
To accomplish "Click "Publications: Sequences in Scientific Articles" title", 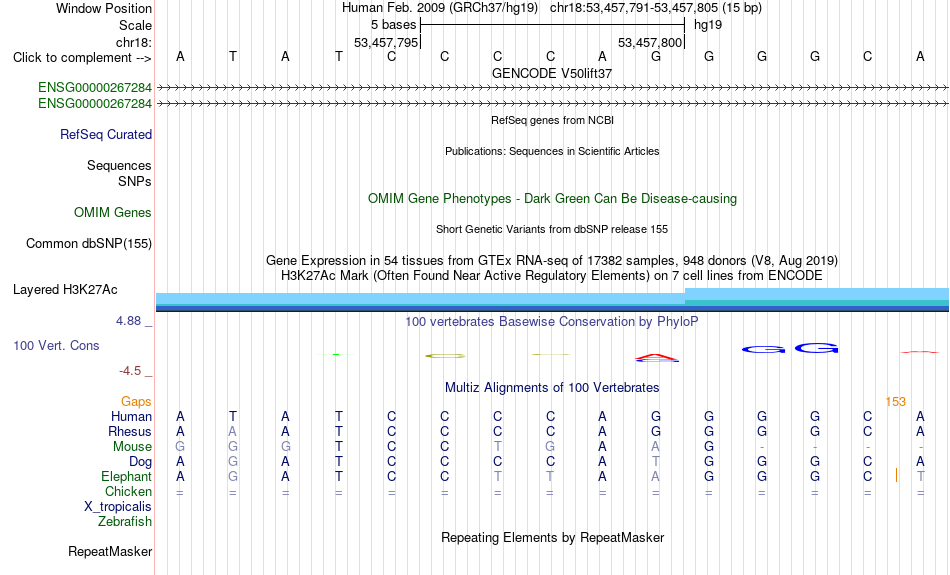I will point(552,151).
